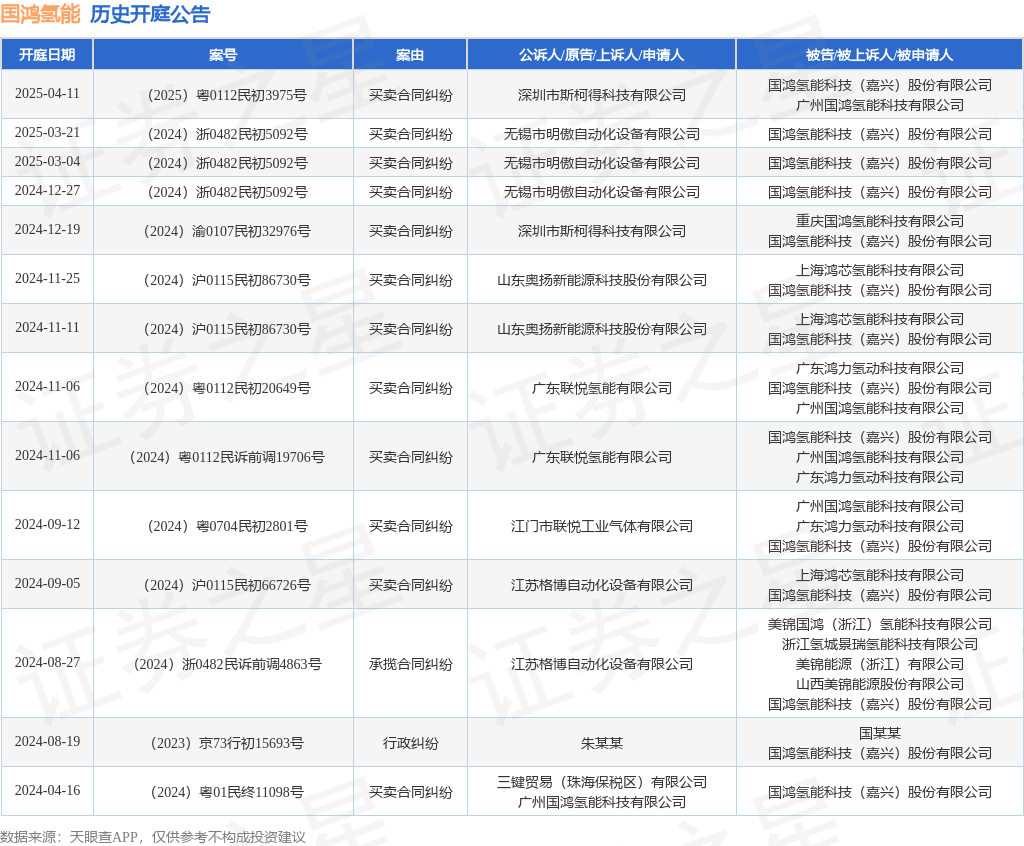Select date cell 2024-11-25
This screenshot has width=1024, height=846.
(47, 278)
